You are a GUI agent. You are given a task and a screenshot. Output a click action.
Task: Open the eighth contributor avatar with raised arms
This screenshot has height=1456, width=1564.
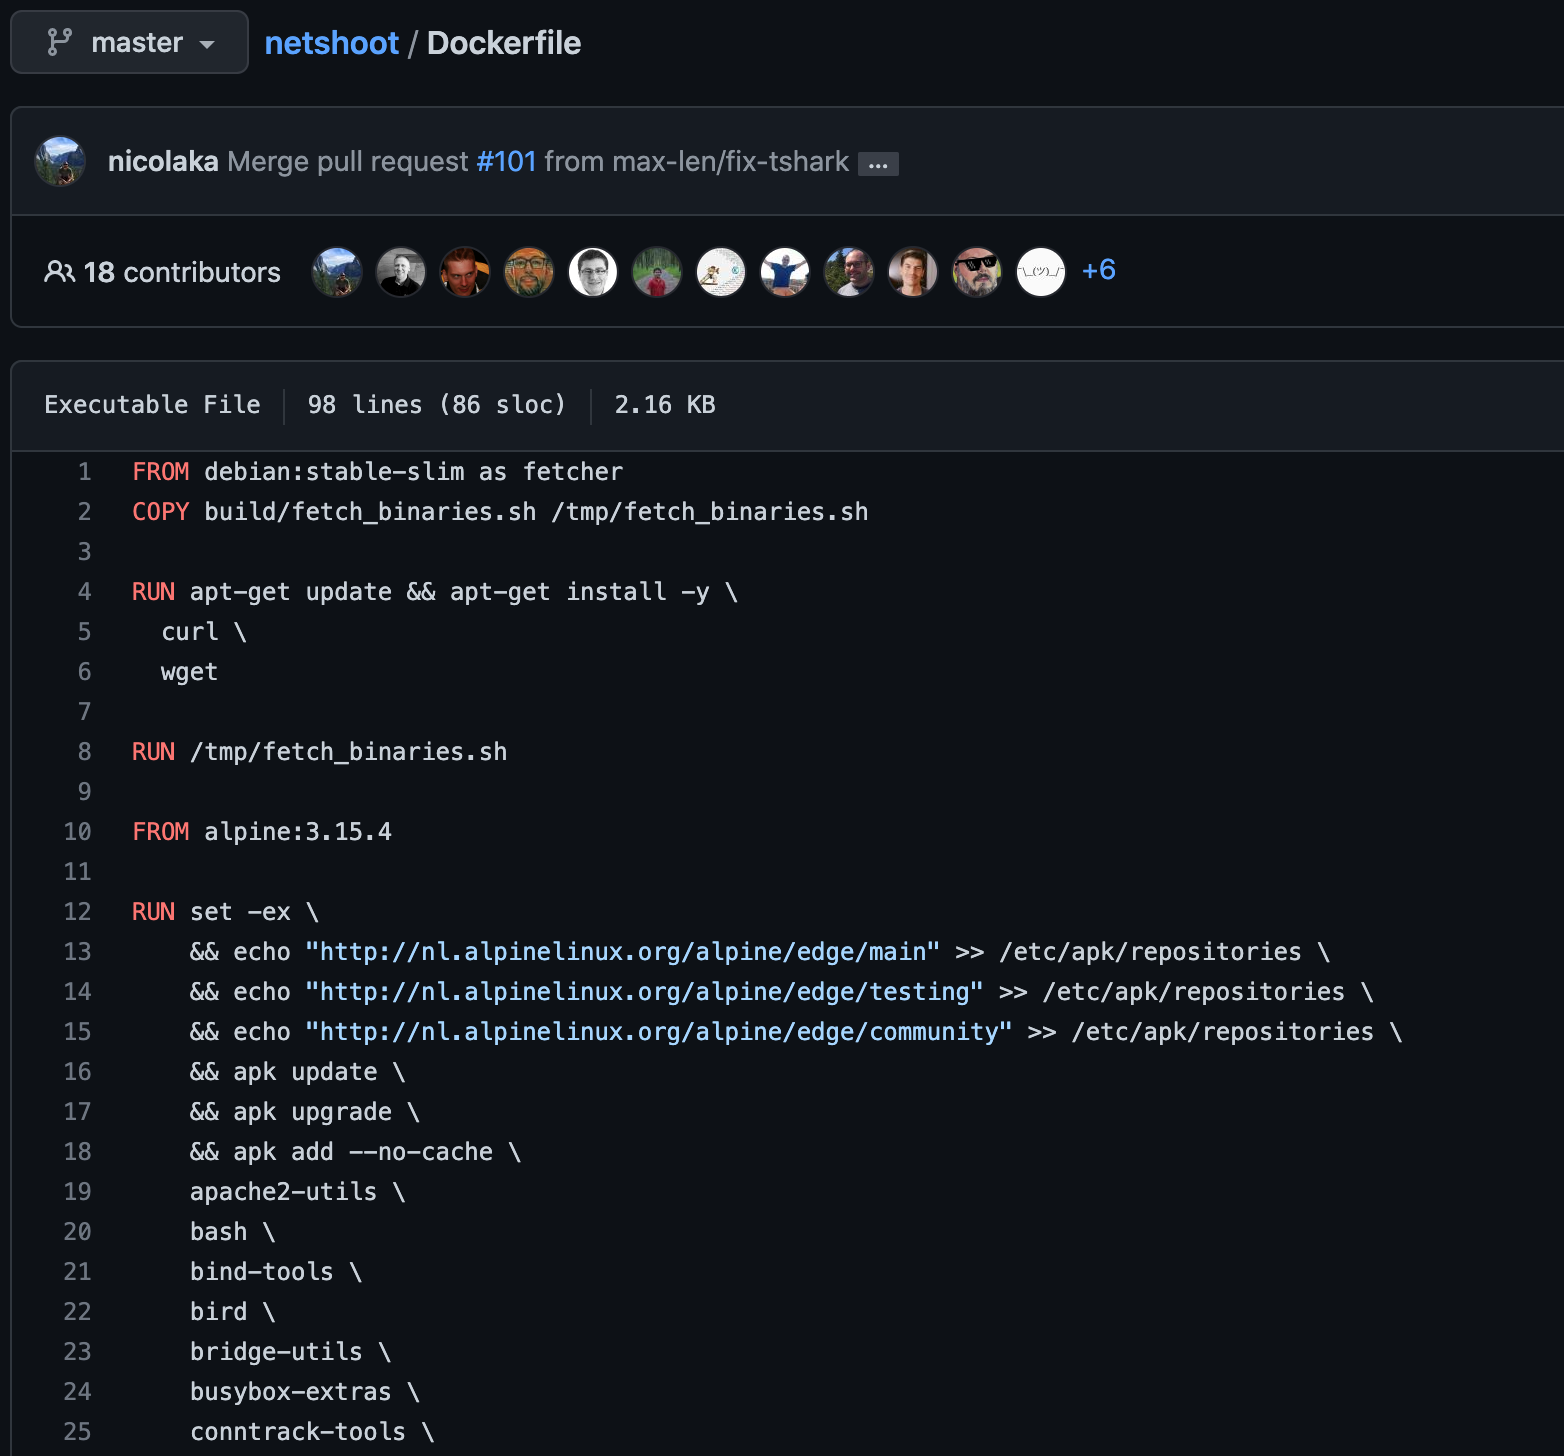click(x=785, y=272)
